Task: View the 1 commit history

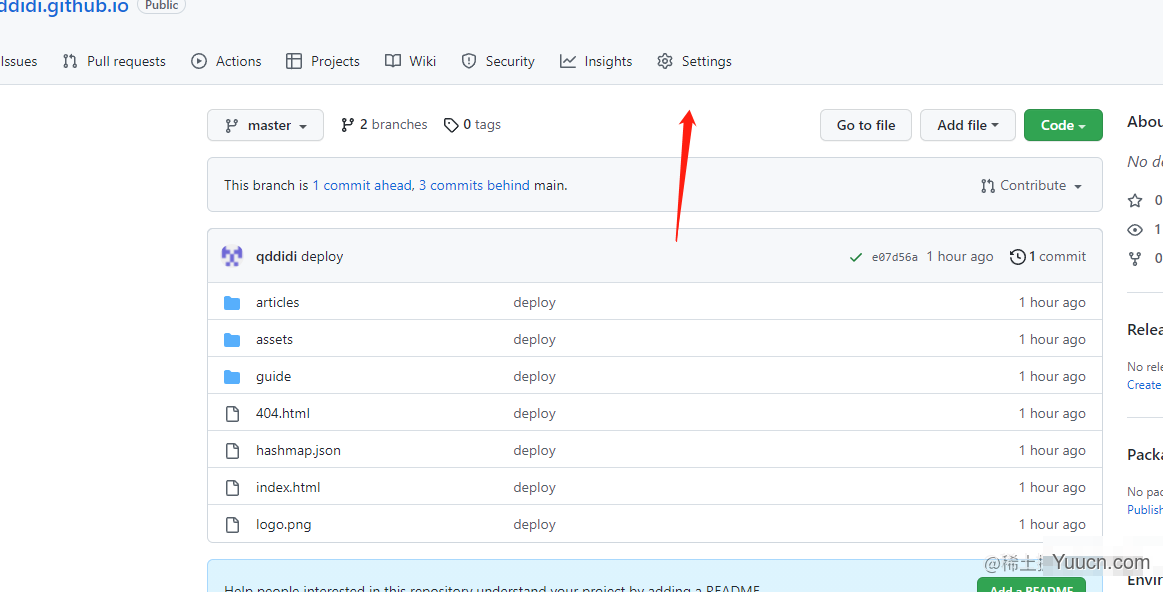Action: [1048, 257]
